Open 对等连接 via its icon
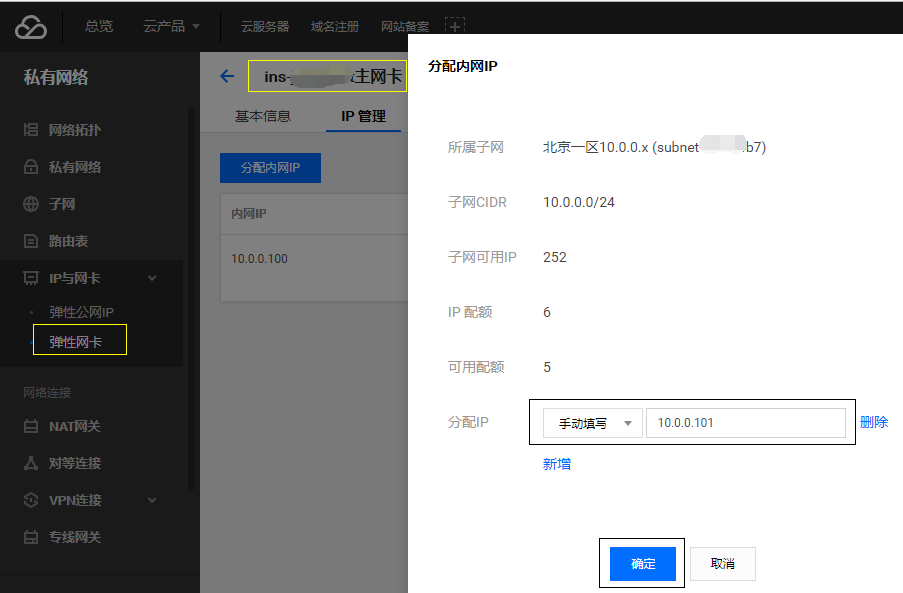This screenshot has width=903, height=593. coord(31,463)
